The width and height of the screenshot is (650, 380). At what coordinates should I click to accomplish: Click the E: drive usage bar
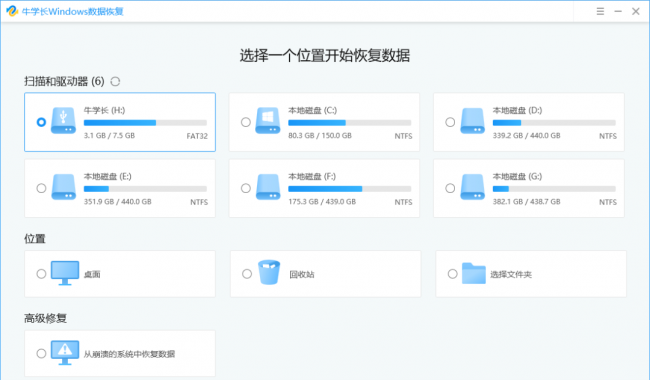pyautogui.click(x=145, y=189)
